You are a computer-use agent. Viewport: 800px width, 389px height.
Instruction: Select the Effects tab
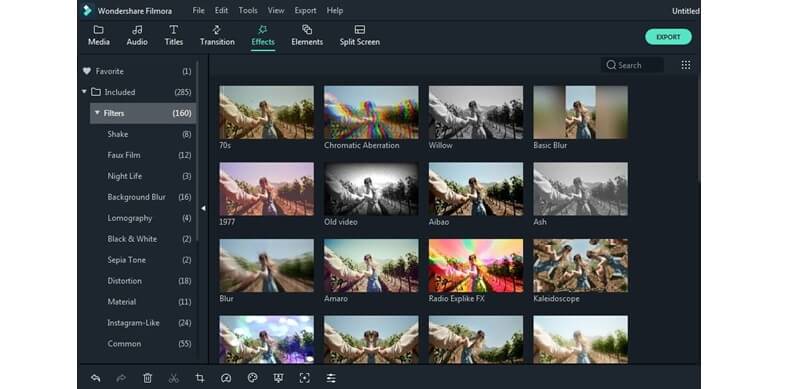click(263, 36)
